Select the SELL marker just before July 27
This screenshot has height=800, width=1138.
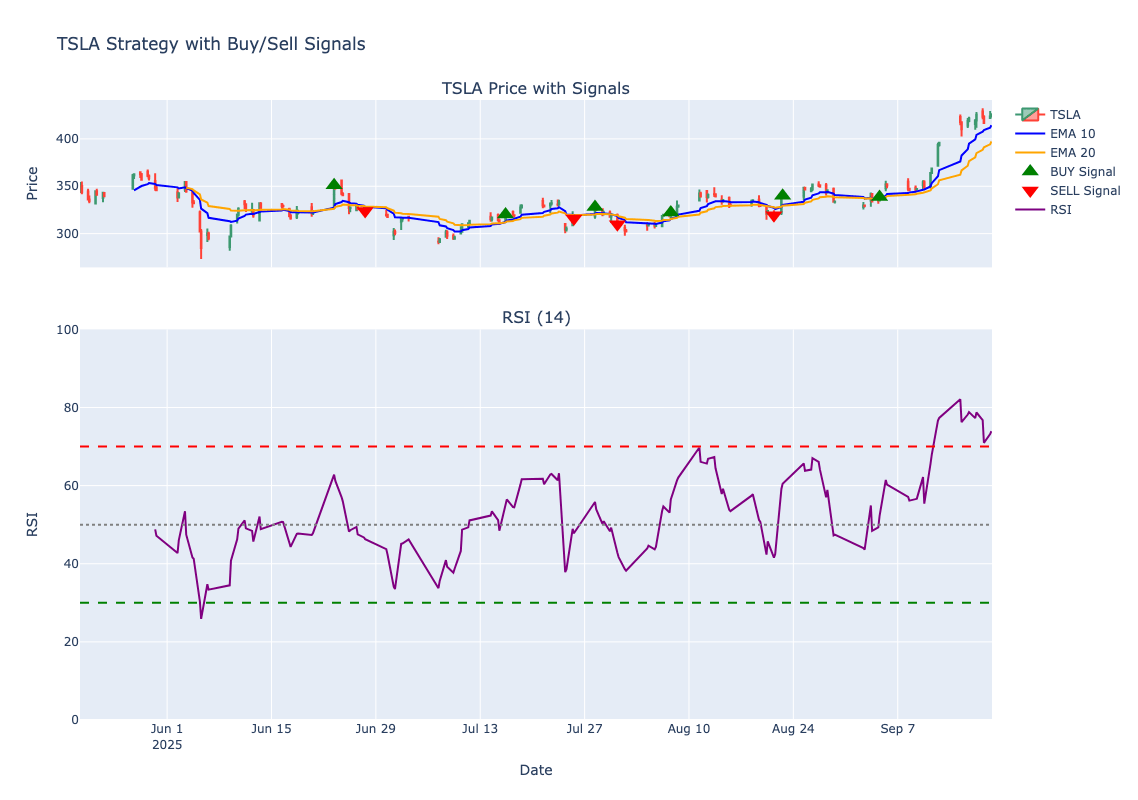pyautogui.click(x=573, y=219)
